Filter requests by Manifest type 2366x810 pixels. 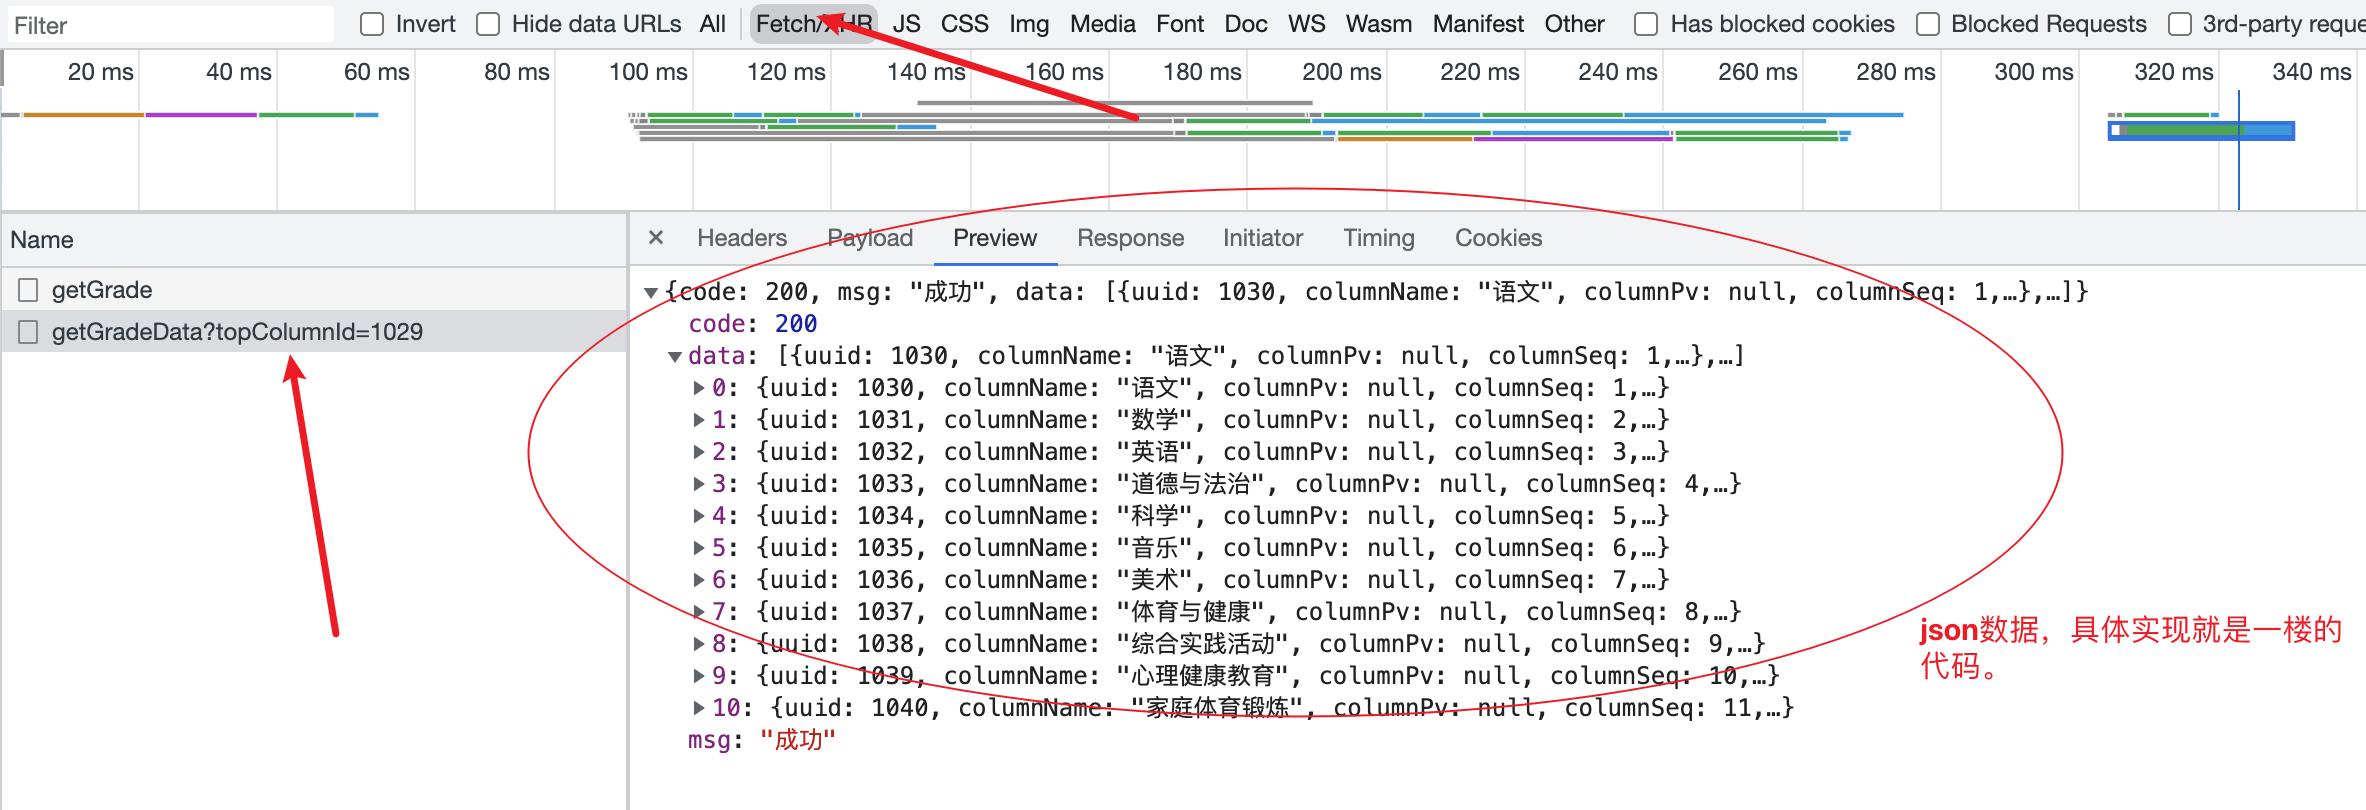pyautogui.click(x=1478, y=24)
